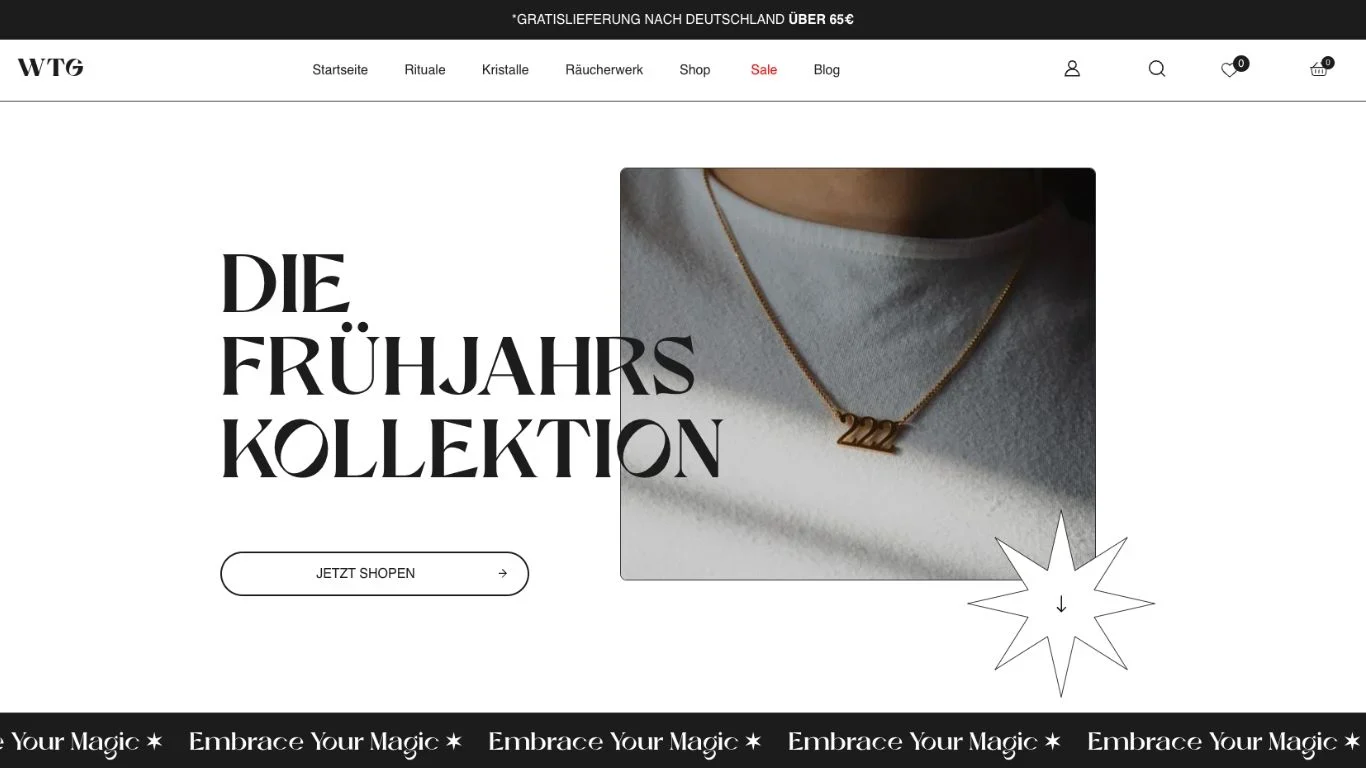
Task: Click the cart item count badge
Action: (1328, 62)
